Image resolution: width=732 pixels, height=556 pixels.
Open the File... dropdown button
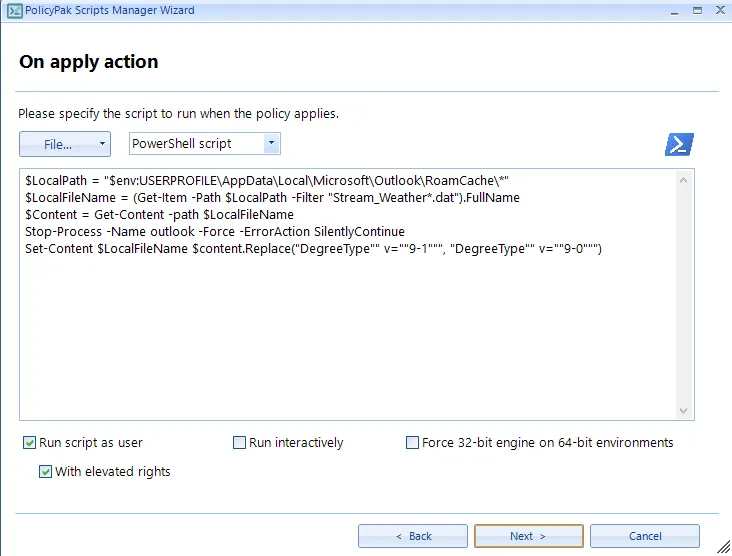click(64, 144)
